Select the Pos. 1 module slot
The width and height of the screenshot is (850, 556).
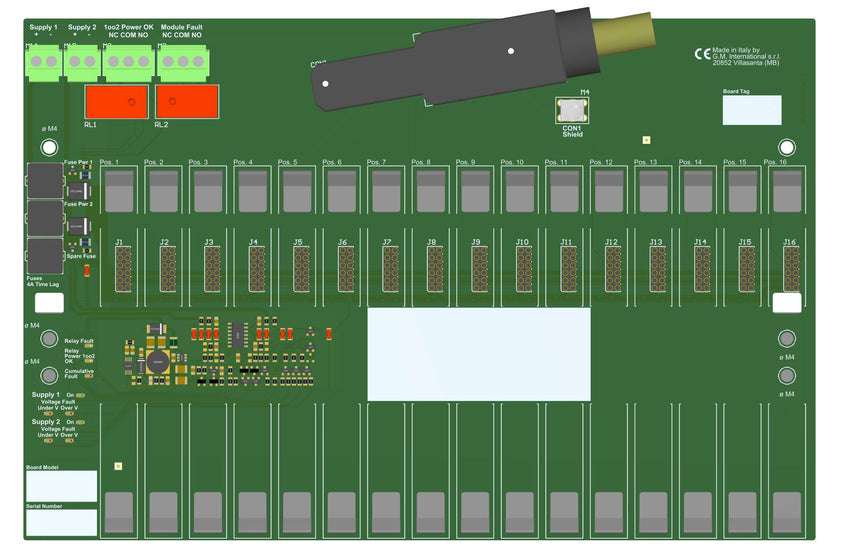(x=119, y=190)
